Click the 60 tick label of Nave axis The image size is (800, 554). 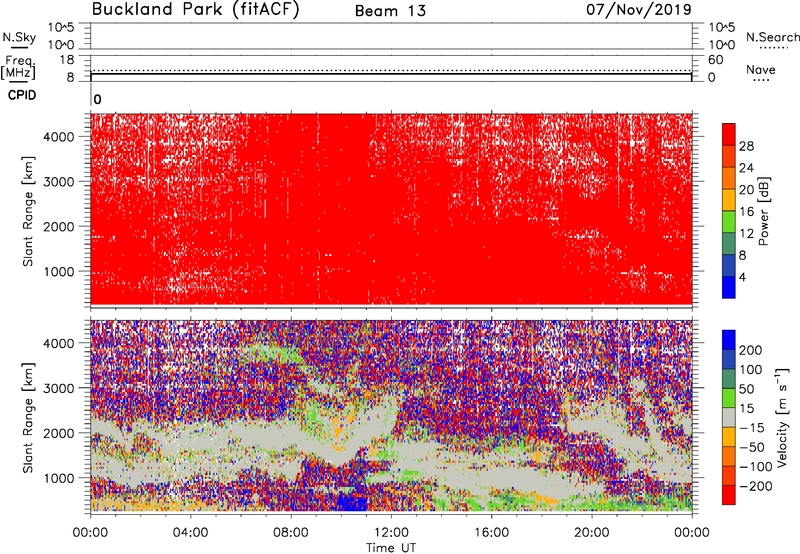tap(715, 60)
